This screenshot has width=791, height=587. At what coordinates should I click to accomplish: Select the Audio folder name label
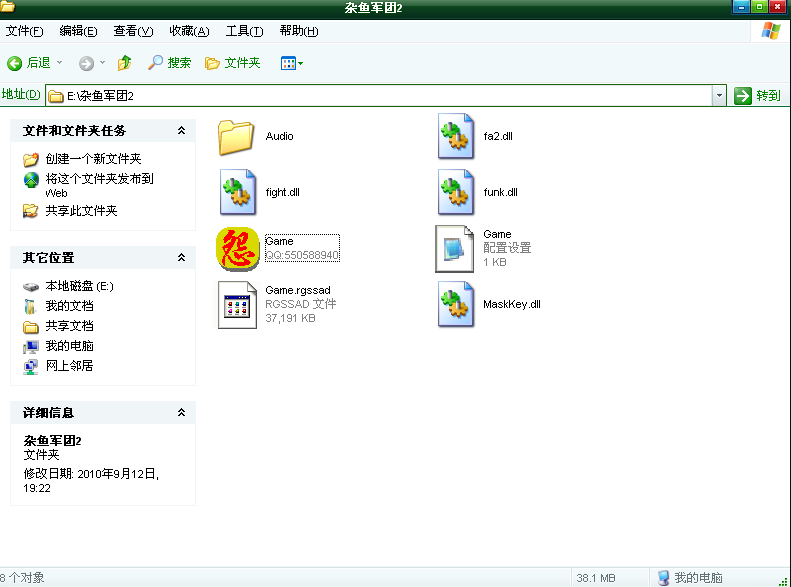point(279,136)
